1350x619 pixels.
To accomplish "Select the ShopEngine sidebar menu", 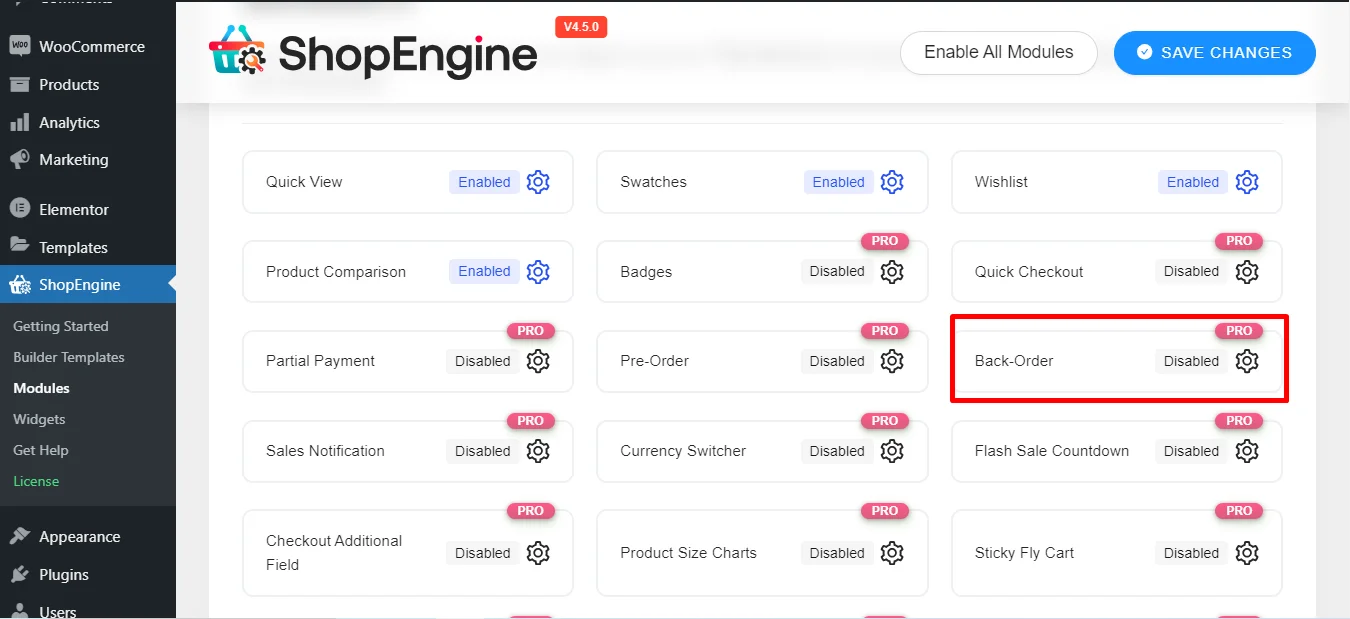I will click(x=88, y=285).
